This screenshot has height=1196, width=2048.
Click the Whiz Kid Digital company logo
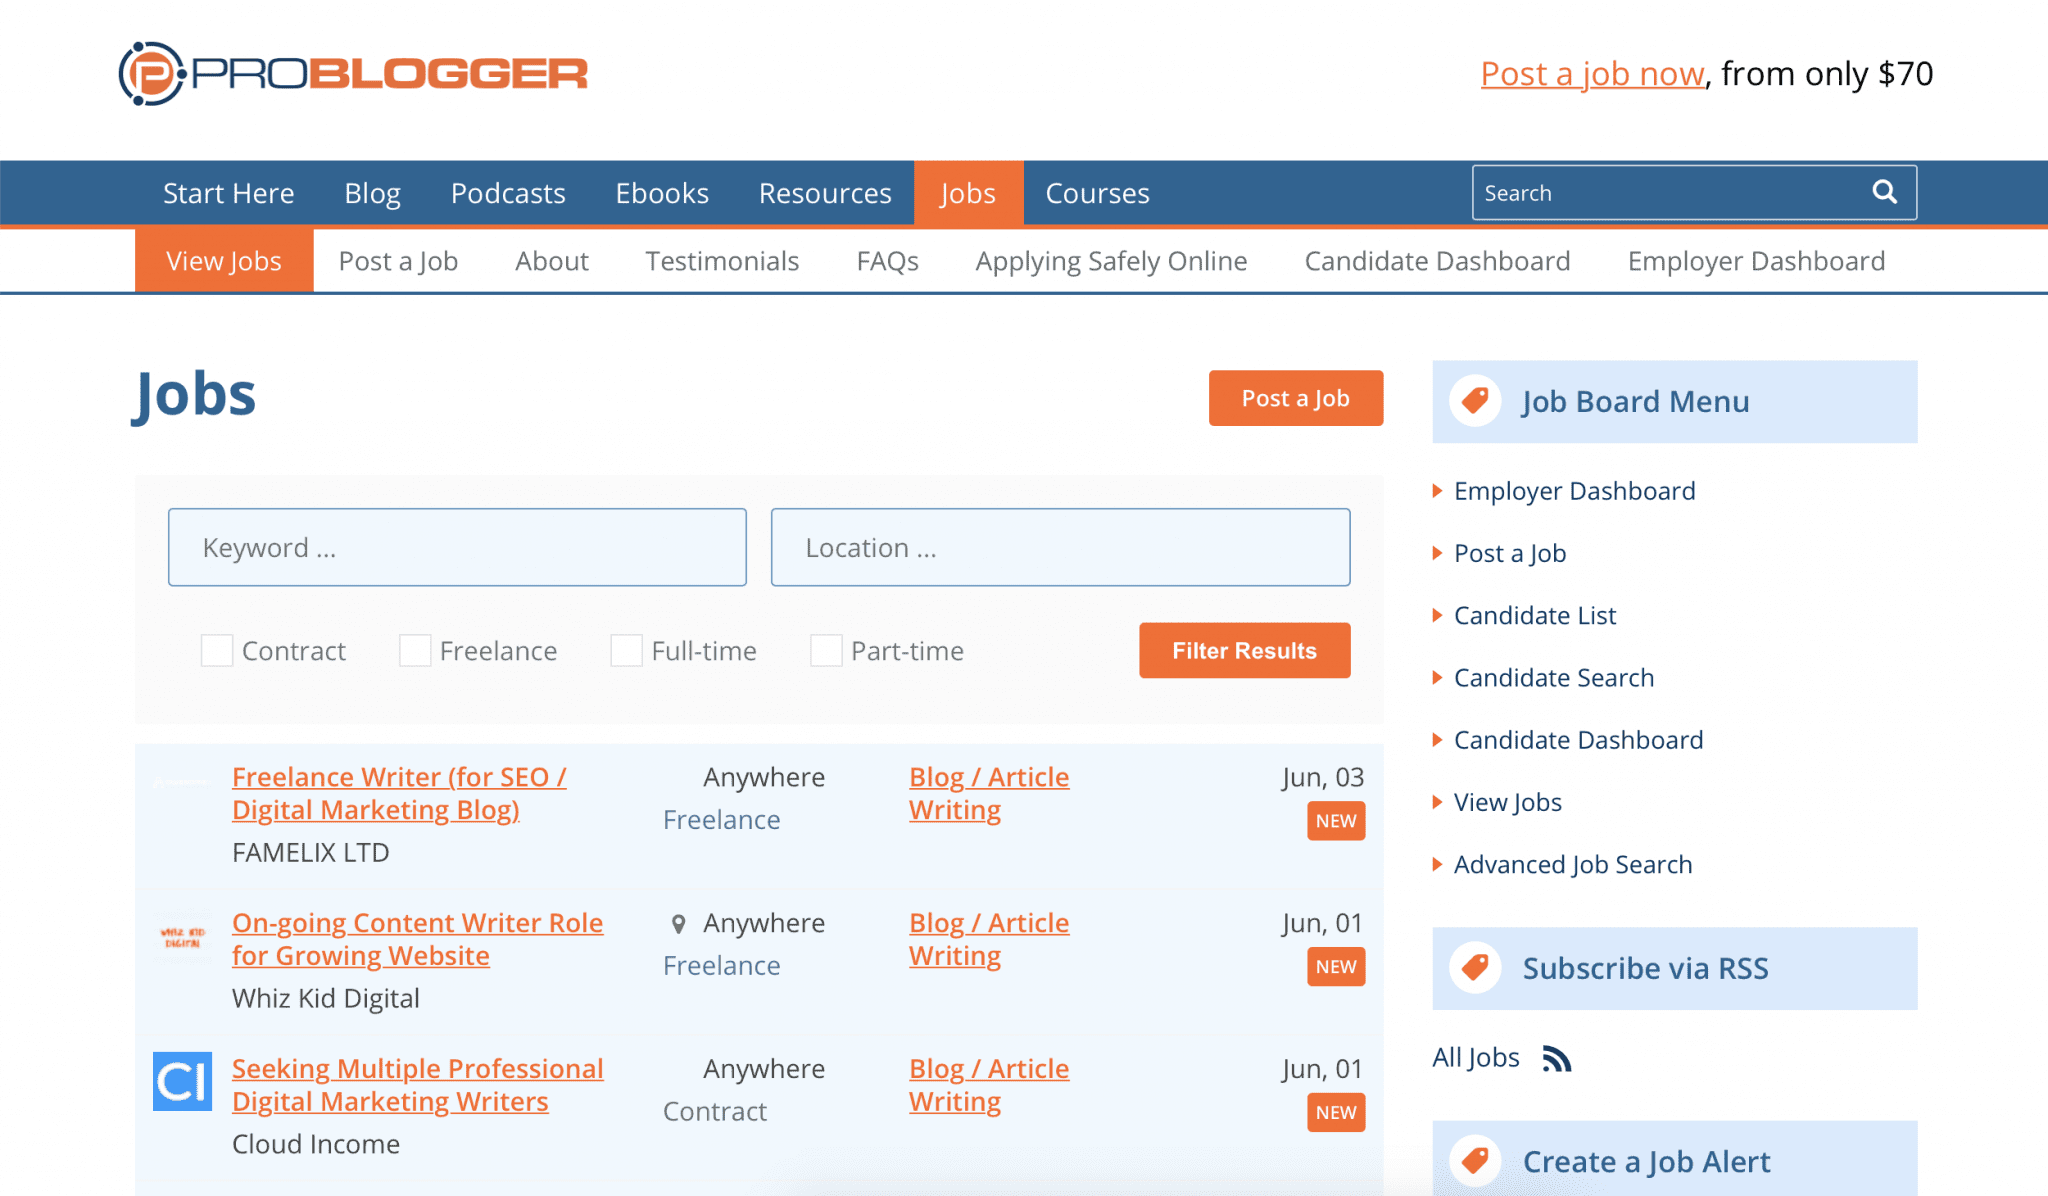click(x=181, y=935)
